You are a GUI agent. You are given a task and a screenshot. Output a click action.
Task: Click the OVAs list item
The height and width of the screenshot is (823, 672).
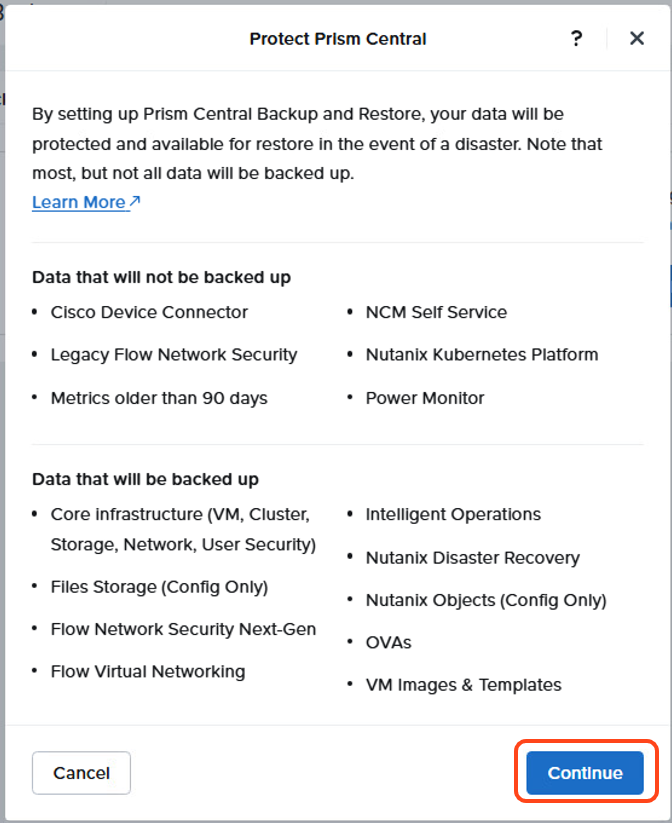pos(388,642)
